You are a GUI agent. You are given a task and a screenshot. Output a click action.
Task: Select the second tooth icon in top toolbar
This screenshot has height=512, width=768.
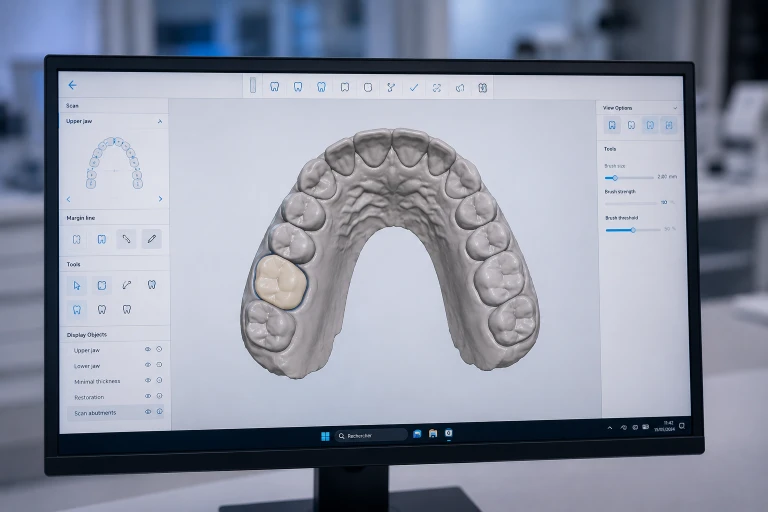[298, 87]
